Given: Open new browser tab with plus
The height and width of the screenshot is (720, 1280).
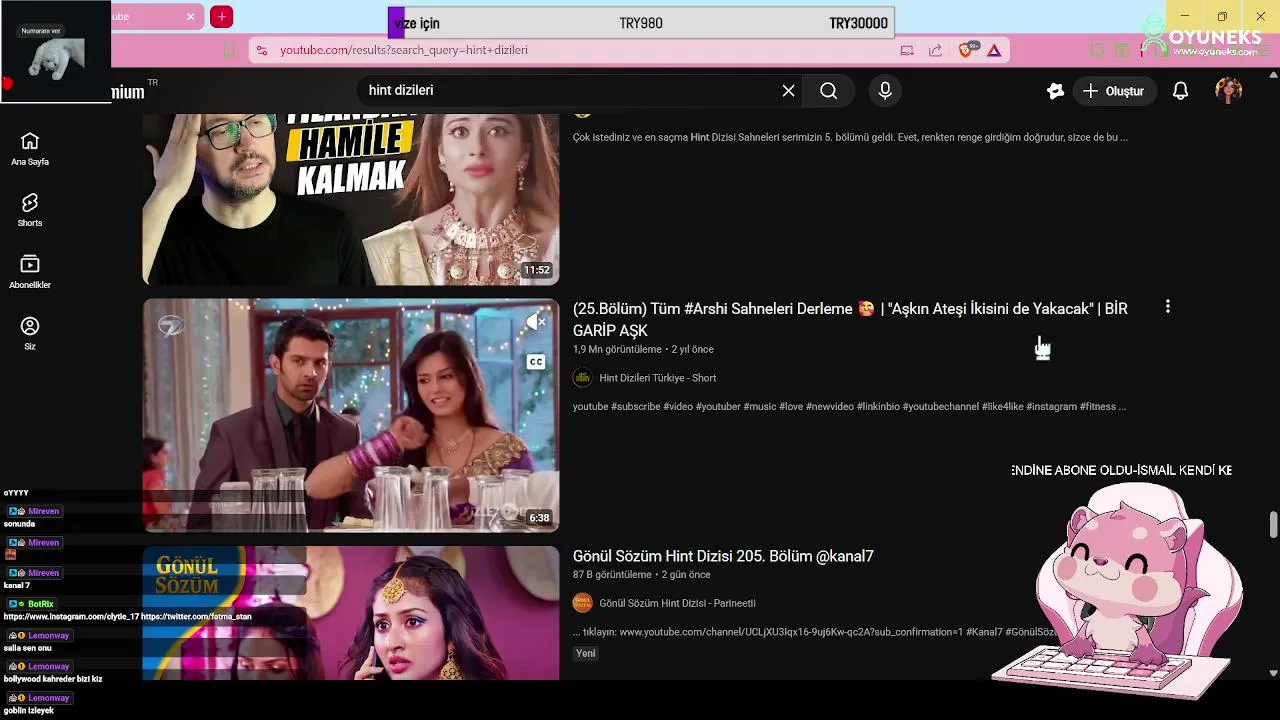Looking at the screenshot, I should 222,17.
